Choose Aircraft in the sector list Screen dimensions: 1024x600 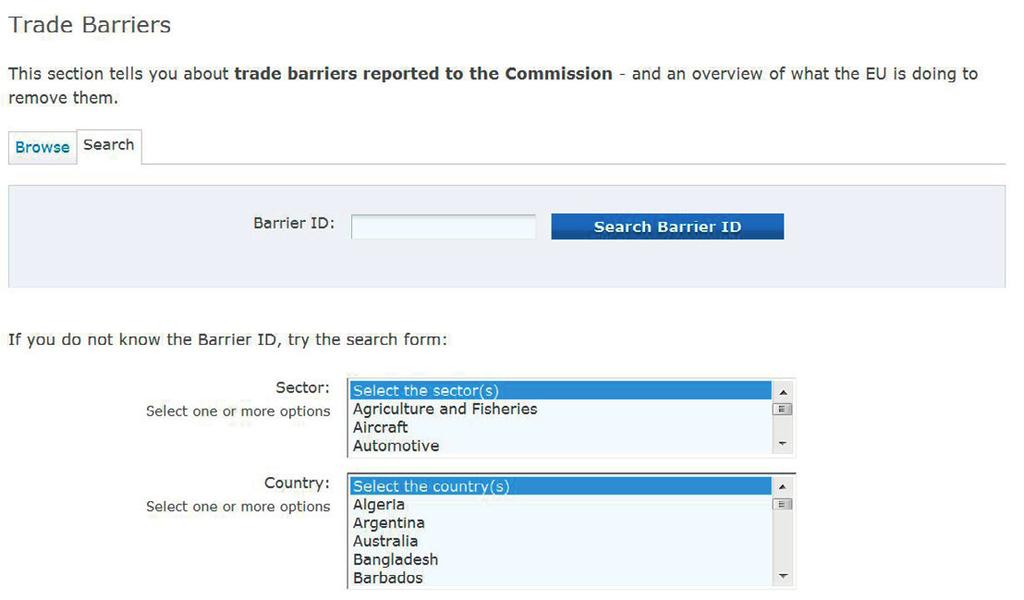click(561, 427)
